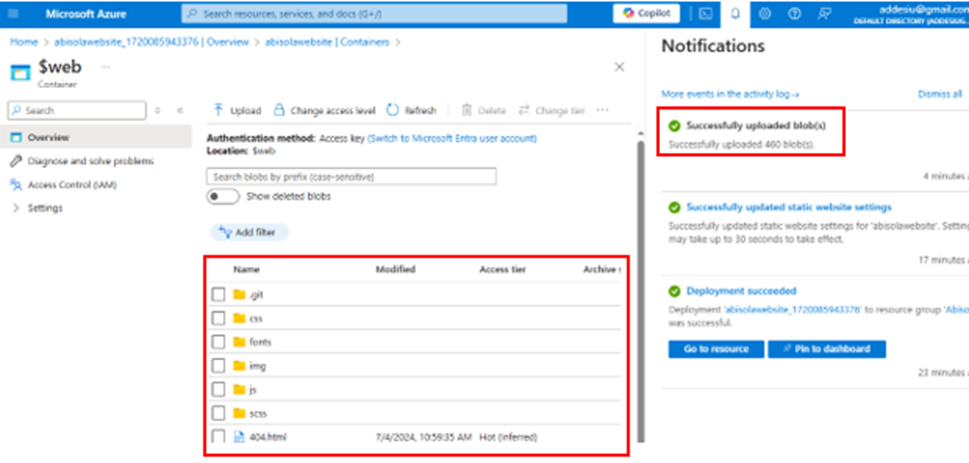Viewport: 969px width, 463px height.
Task: Open Successfully uploaded blob(s) notification
Action: point(756,125)
